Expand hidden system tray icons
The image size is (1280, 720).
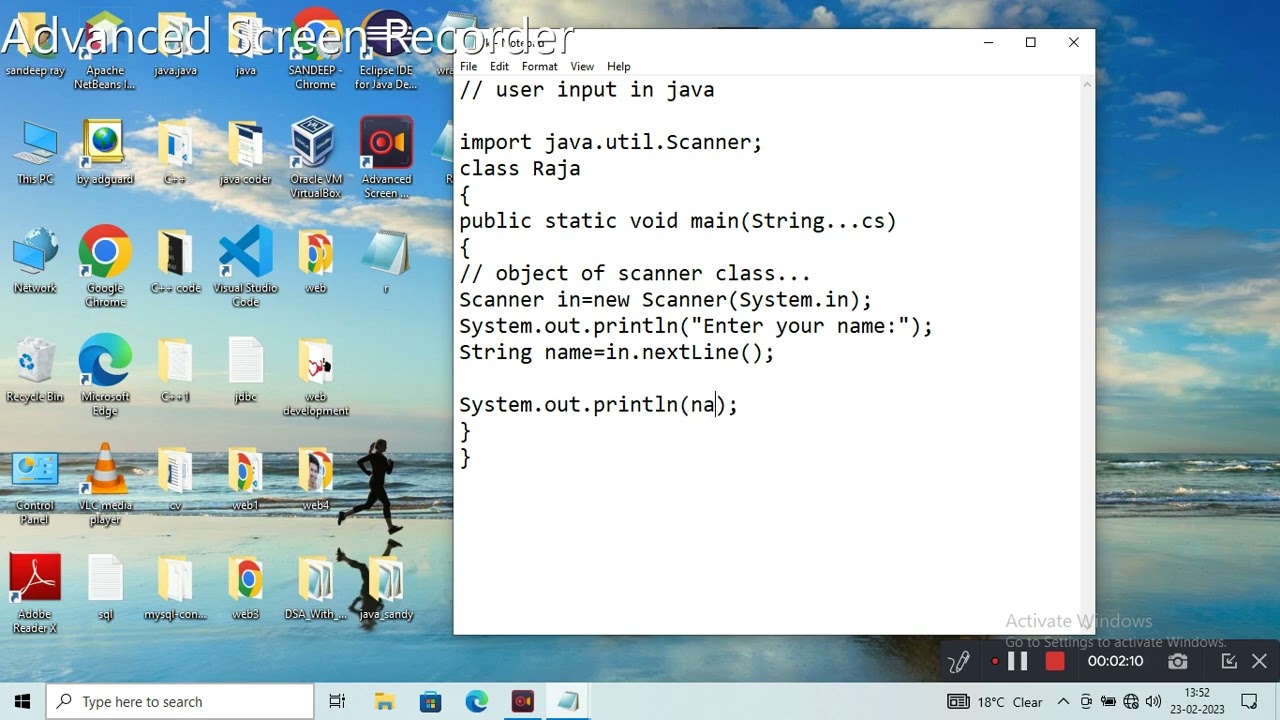click(x=1063, y=701)
